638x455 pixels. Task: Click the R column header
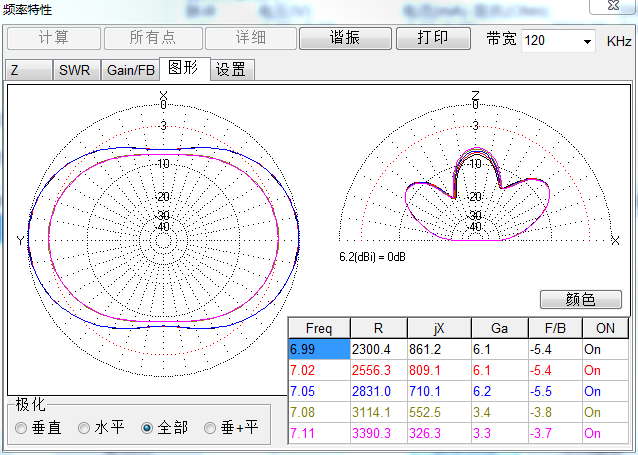[x=379, y=328]
